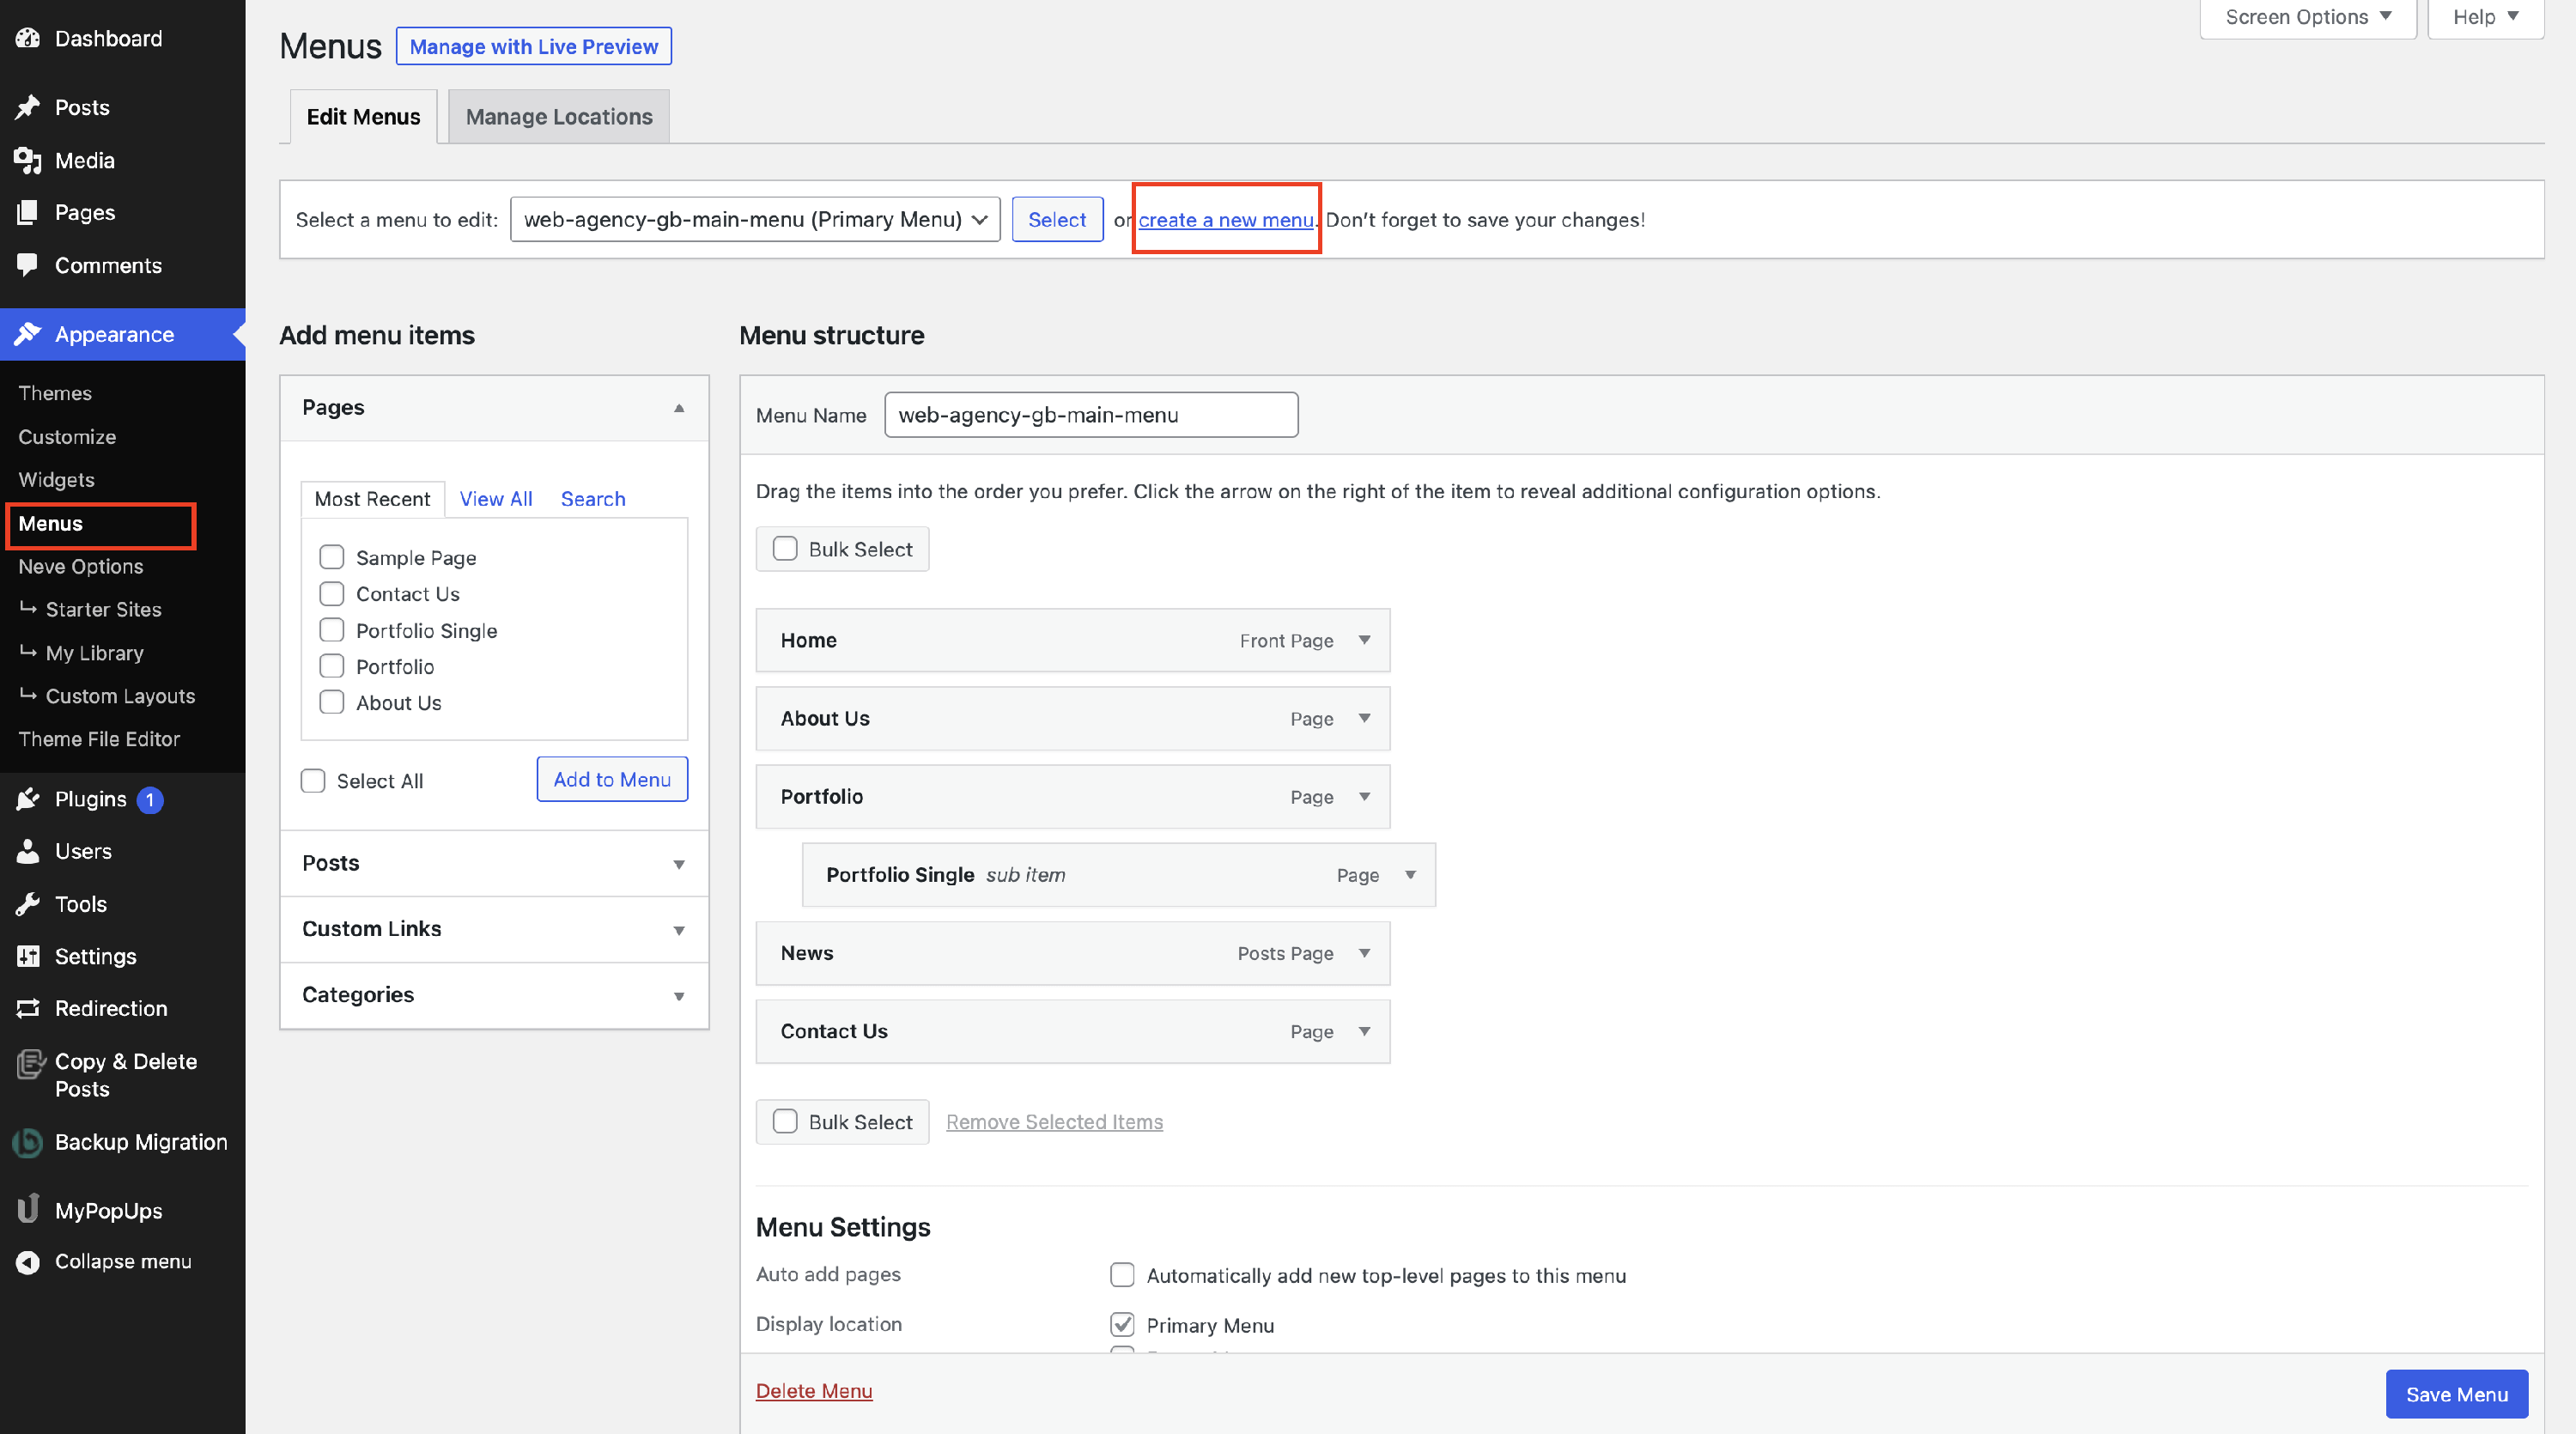Click the Menu Name text field
2576x1434 pixels.
coord(1091,415)
